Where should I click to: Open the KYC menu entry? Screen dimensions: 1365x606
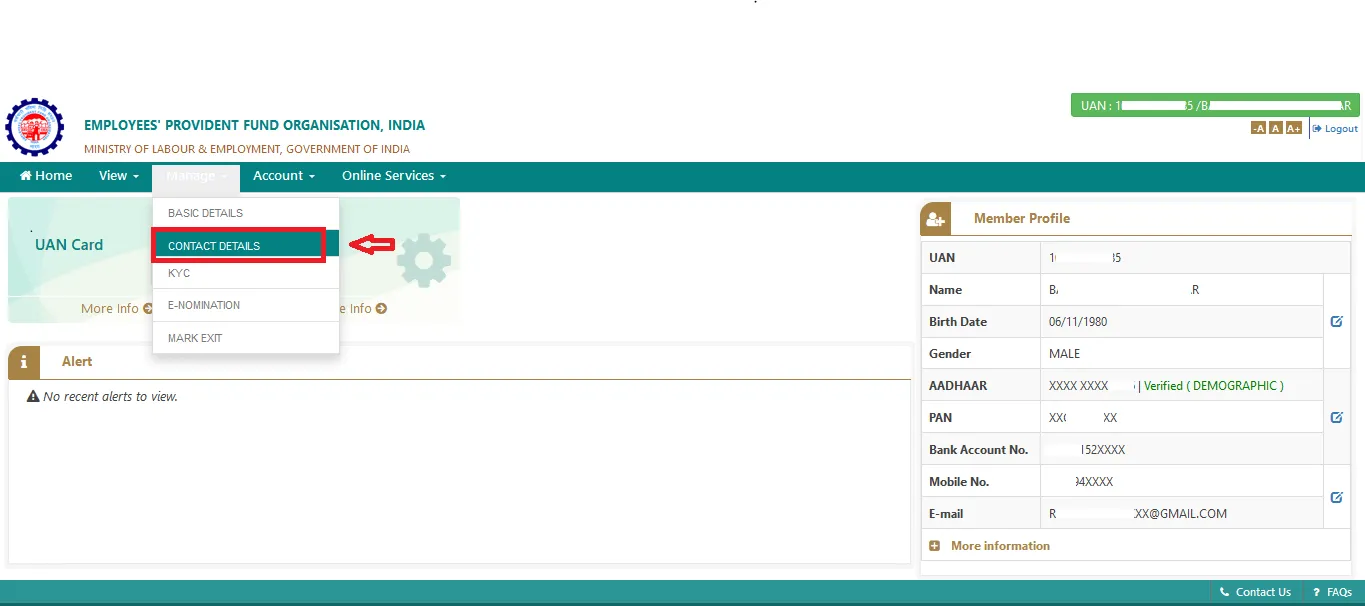246,273
